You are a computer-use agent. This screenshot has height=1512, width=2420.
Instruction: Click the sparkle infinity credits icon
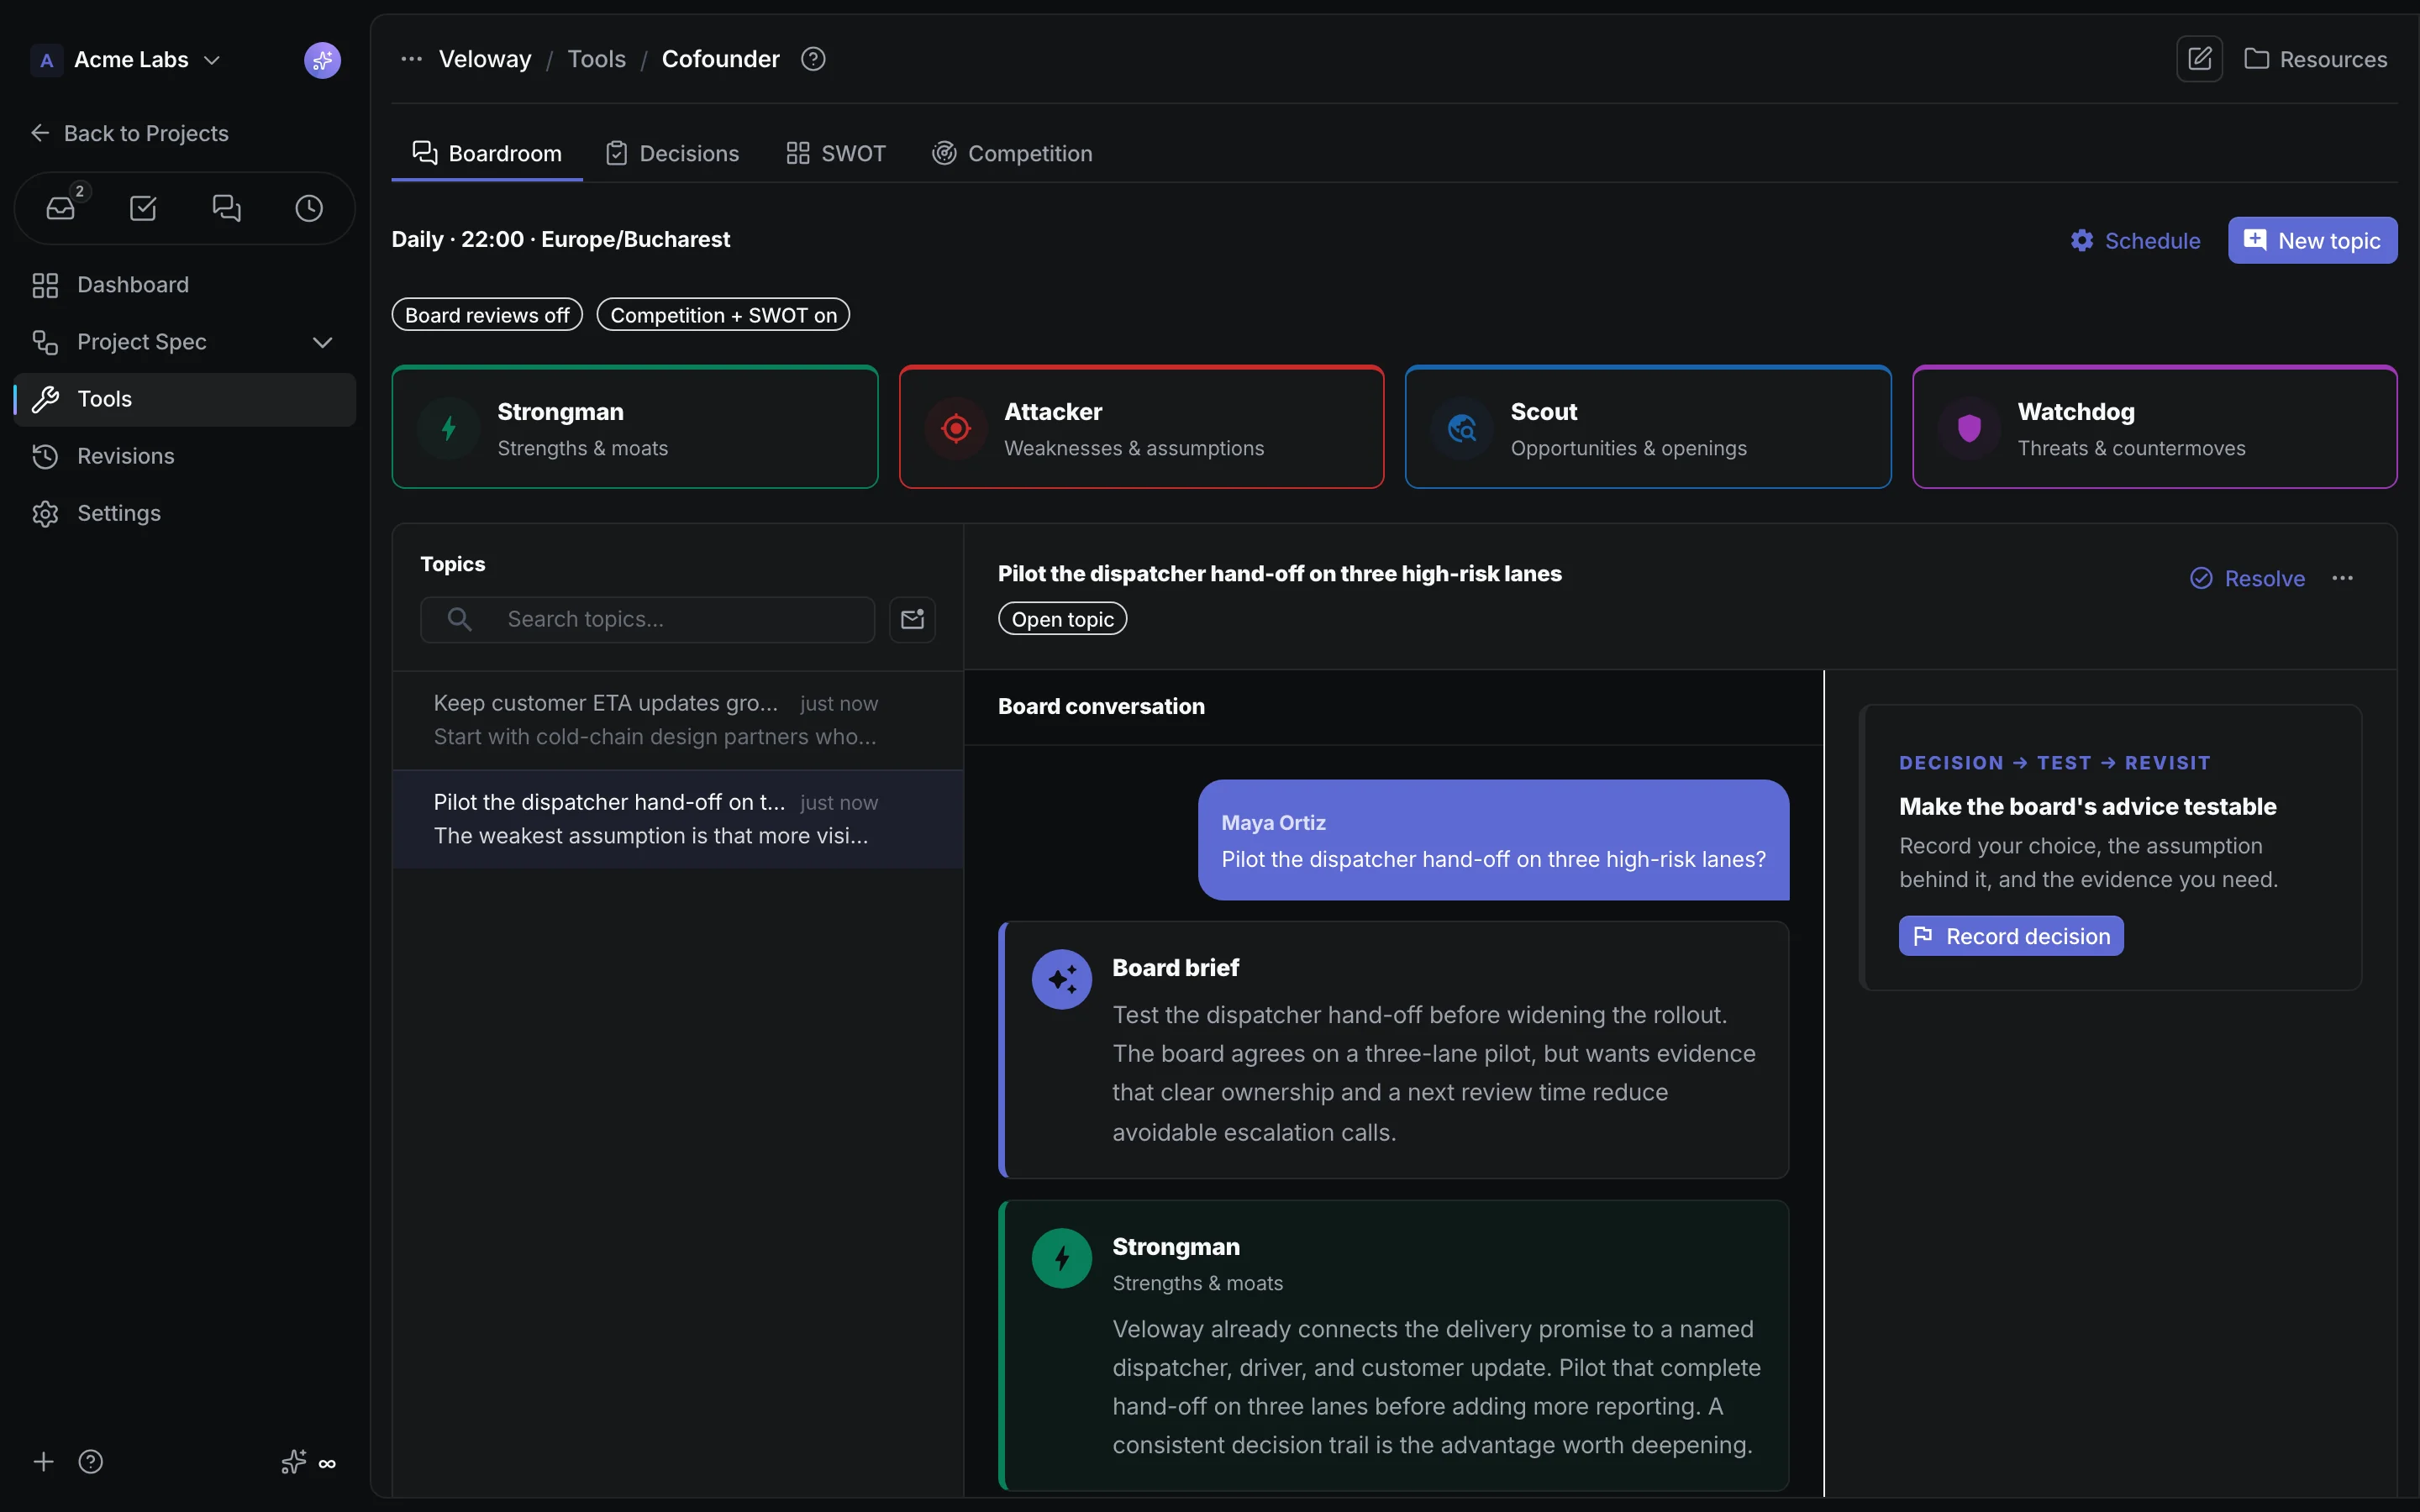(x=308, y=1463)
